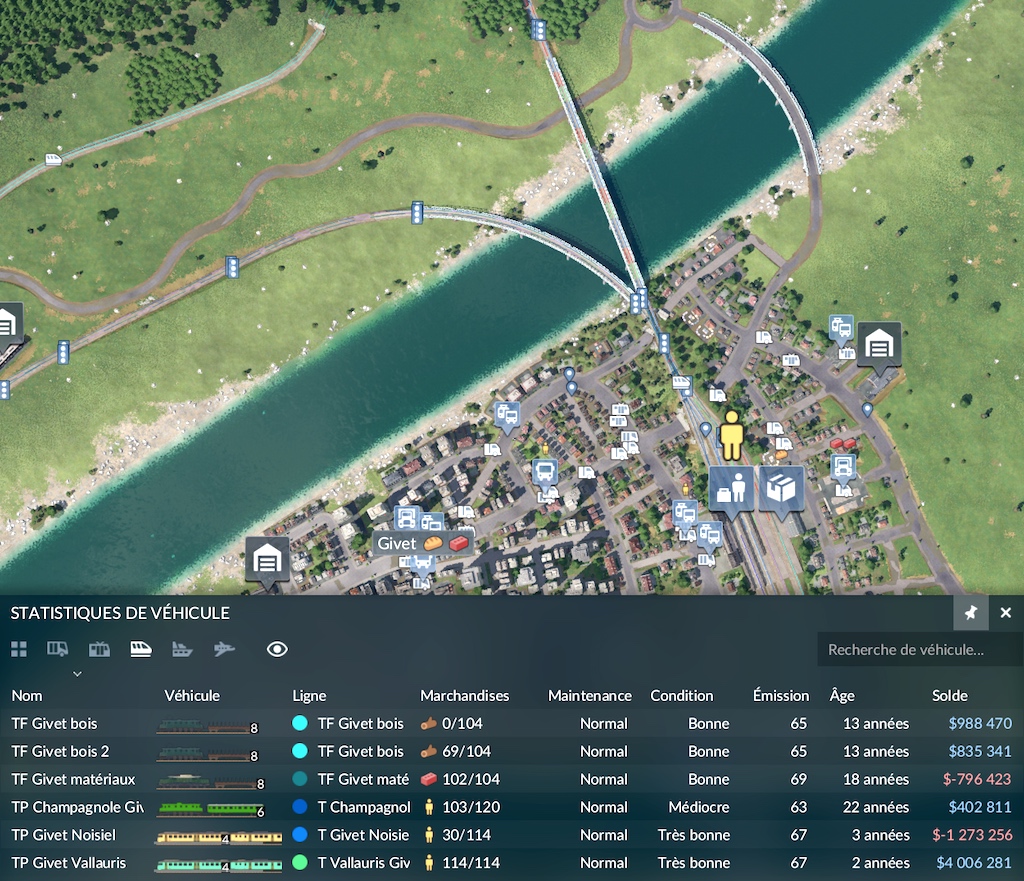
Task: Expand the small chevron under road filter
Action: click(x=77, y=673)
